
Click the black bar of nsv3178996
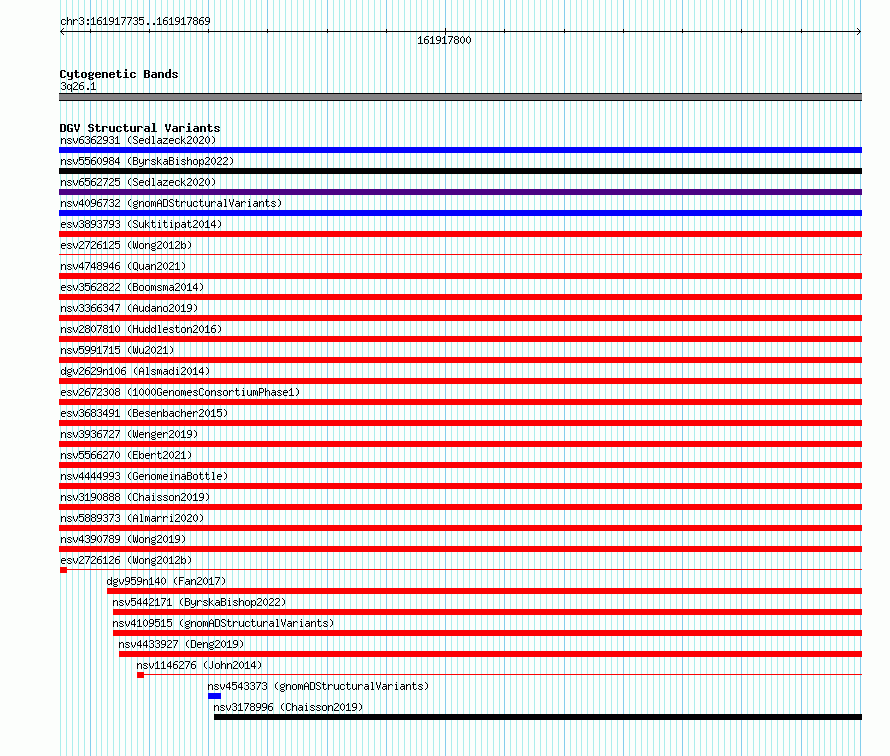pyautogui.click(x=538, y=717)
